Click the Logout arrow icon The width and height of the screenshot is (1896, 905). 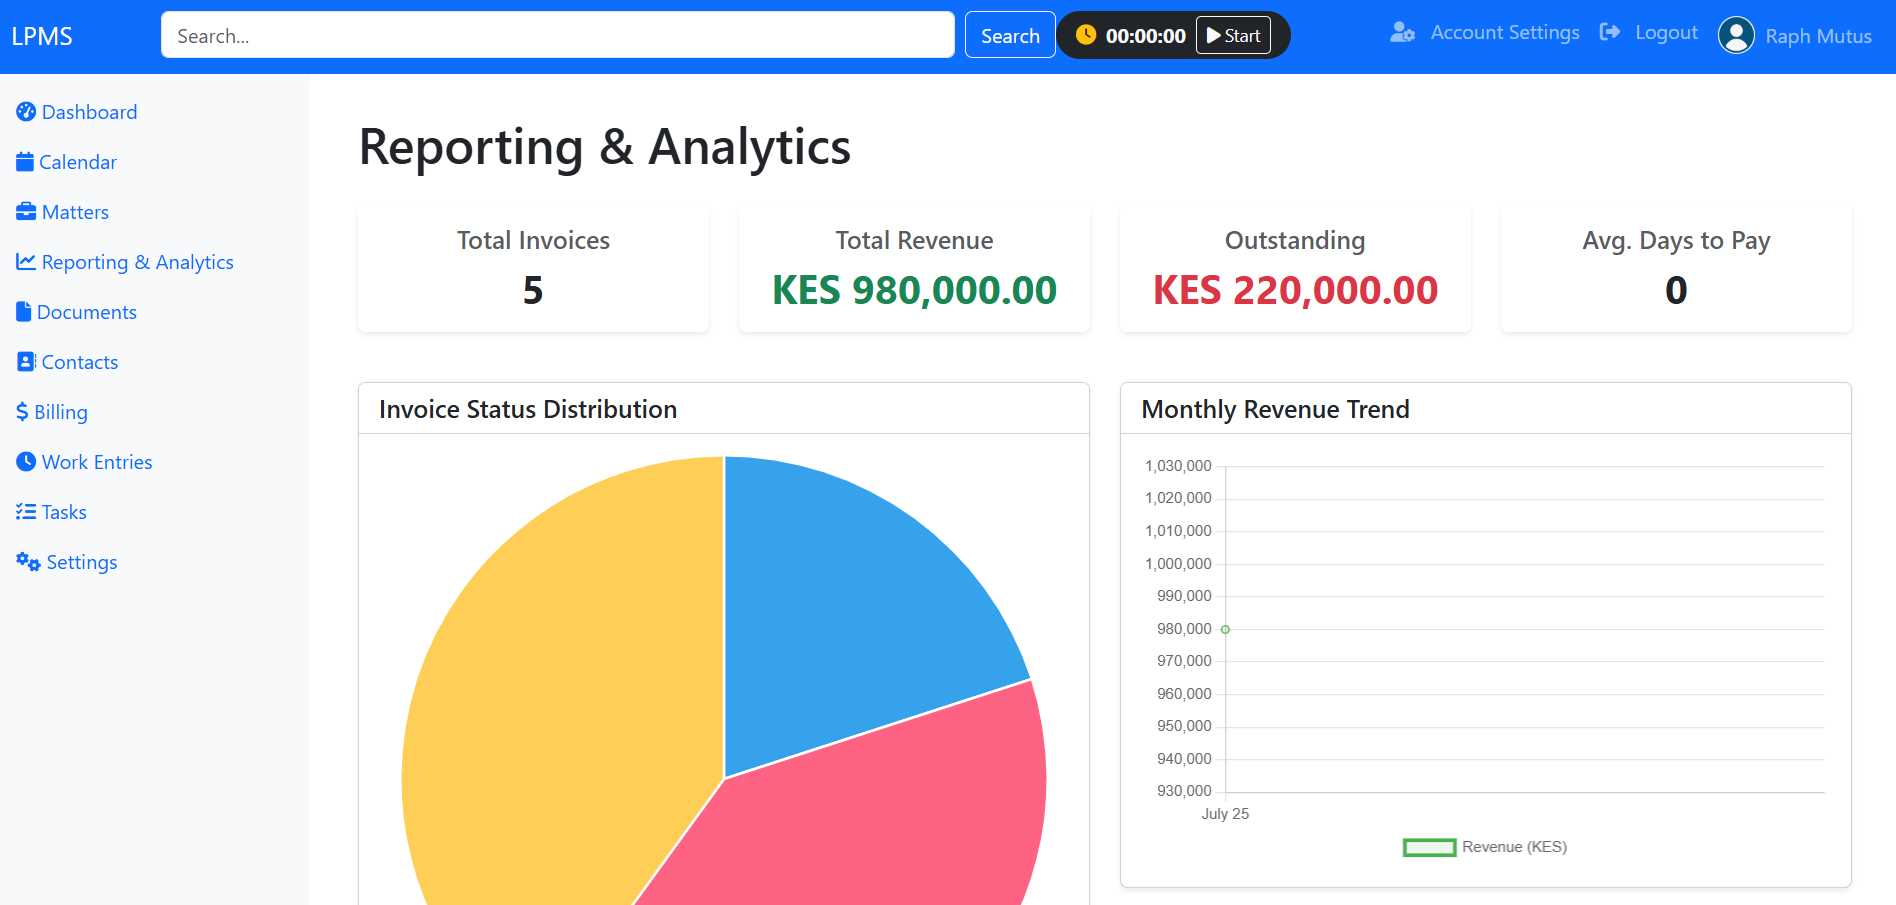[x=1610, y=32]
